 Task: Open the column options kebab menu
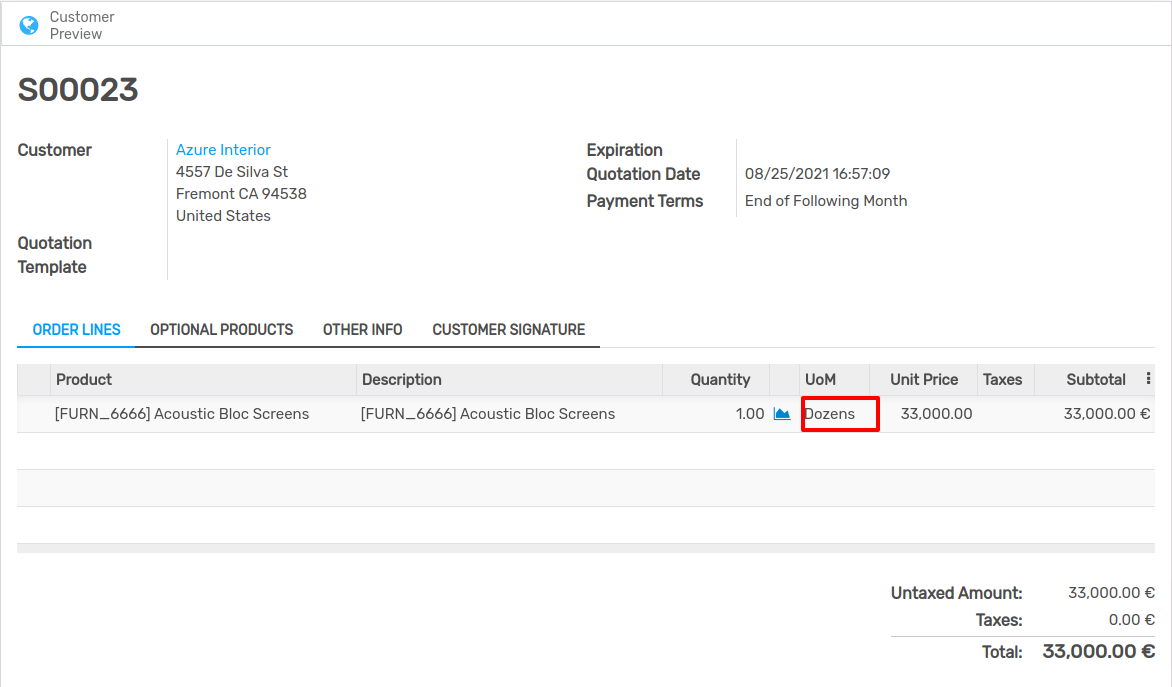pyautogui.click(x=1148, y=379)
